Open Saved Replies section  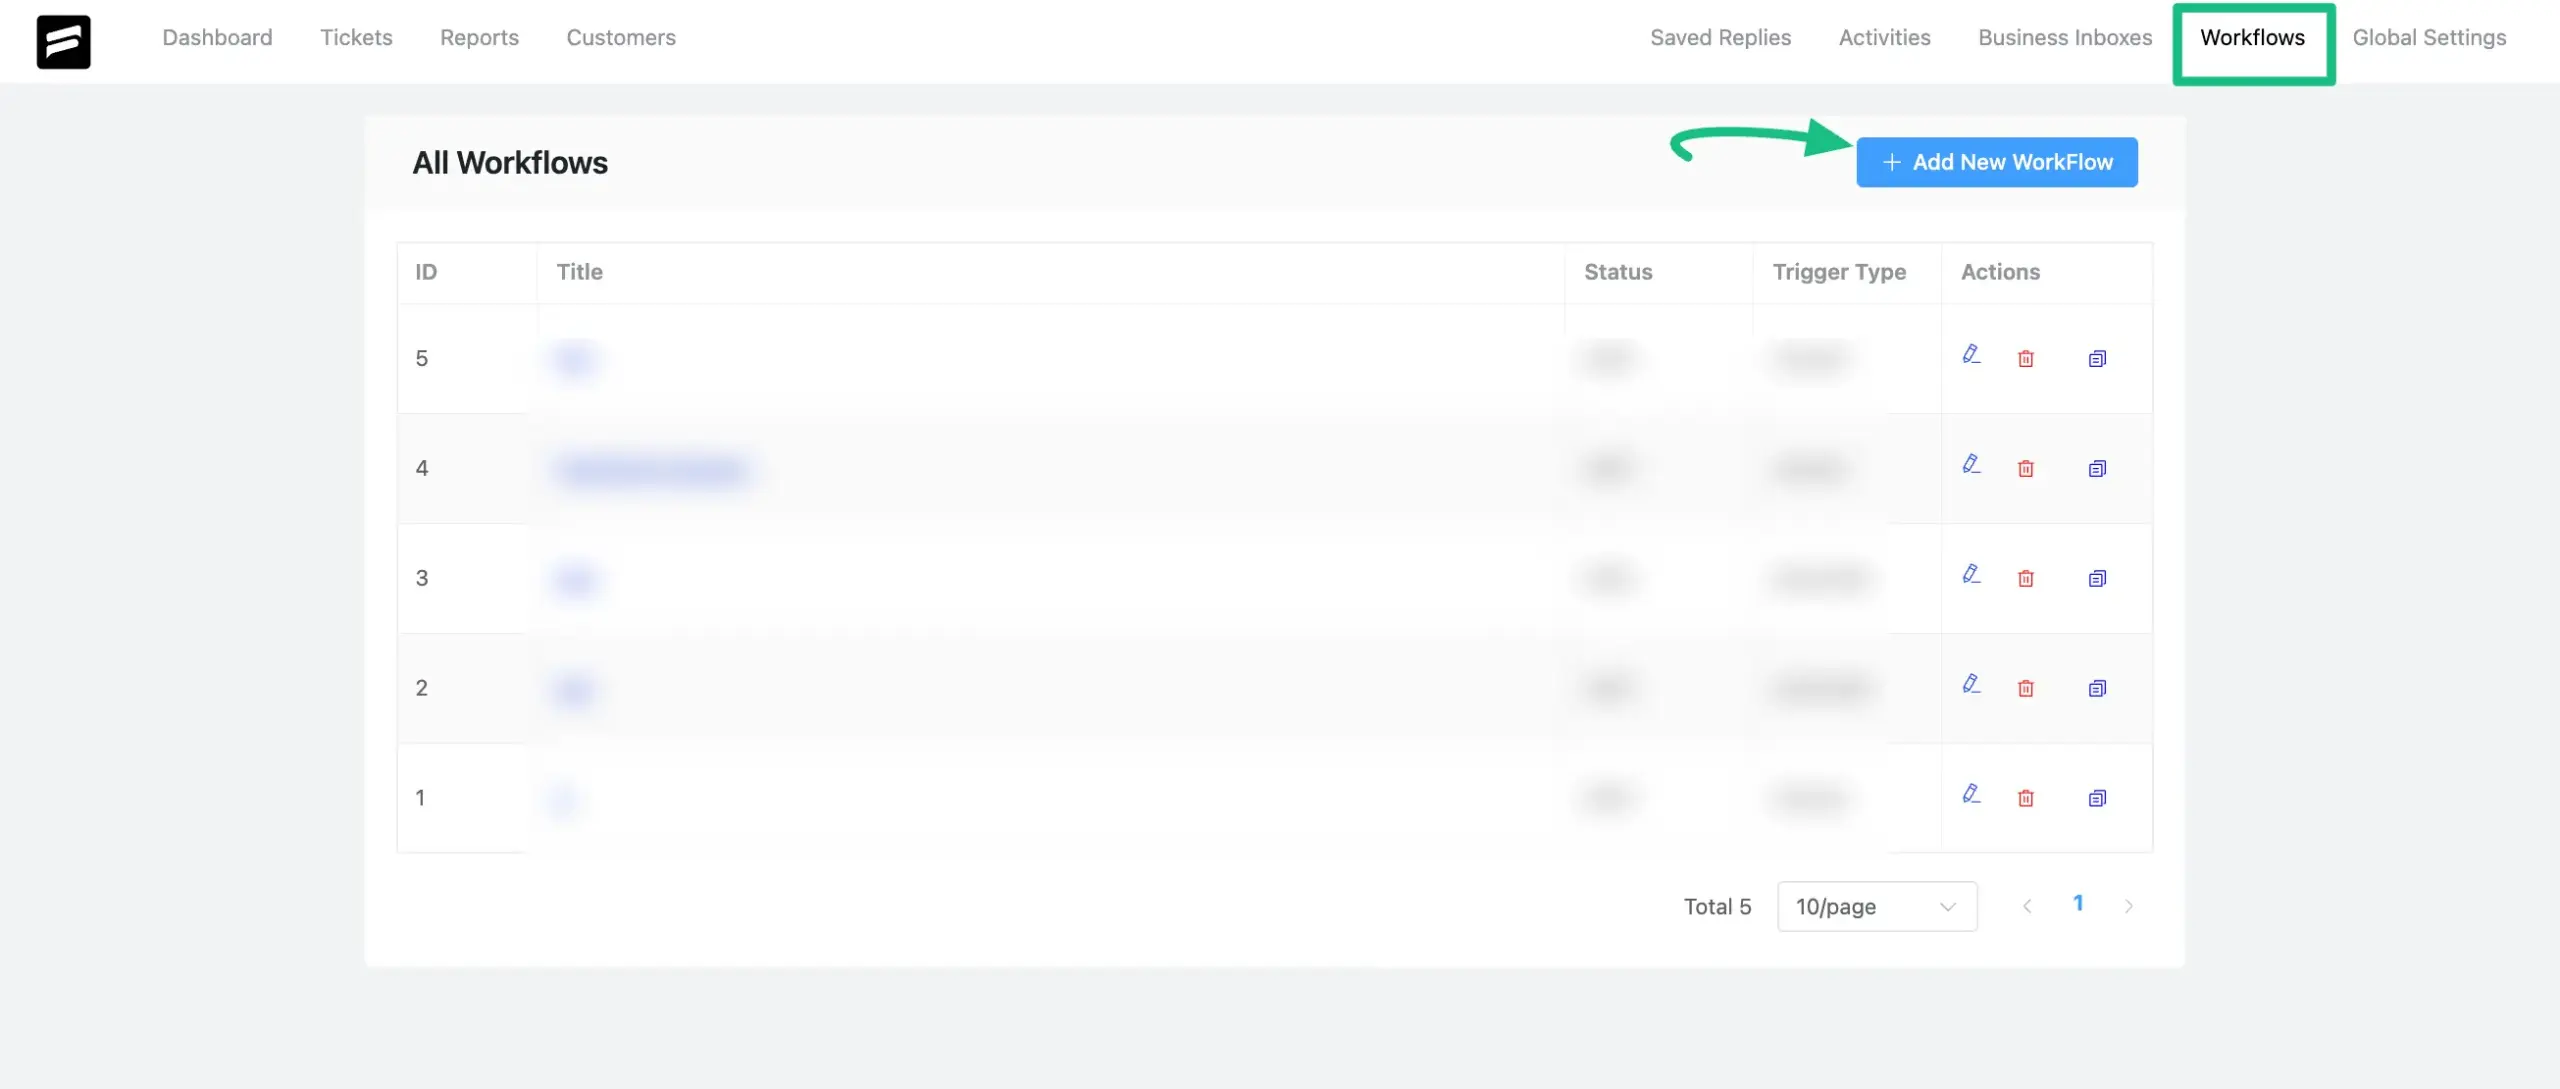(x=1720, y=38)
